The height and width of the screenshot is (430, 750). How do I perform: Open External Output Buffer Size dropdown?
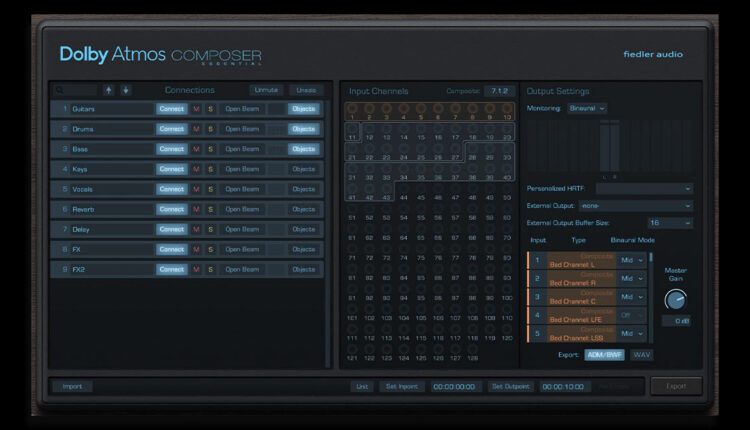tap(669, 223)
